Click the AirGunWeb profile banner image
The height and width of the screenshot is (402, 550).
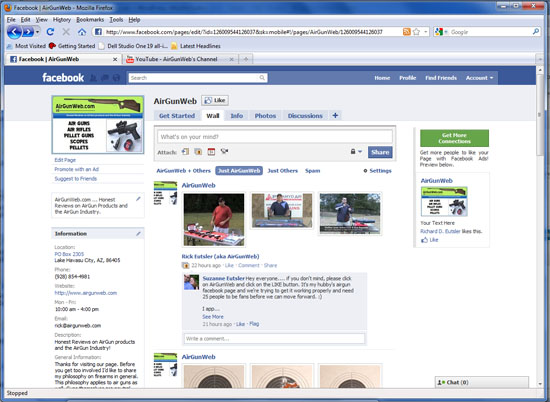tap(98, 125)
